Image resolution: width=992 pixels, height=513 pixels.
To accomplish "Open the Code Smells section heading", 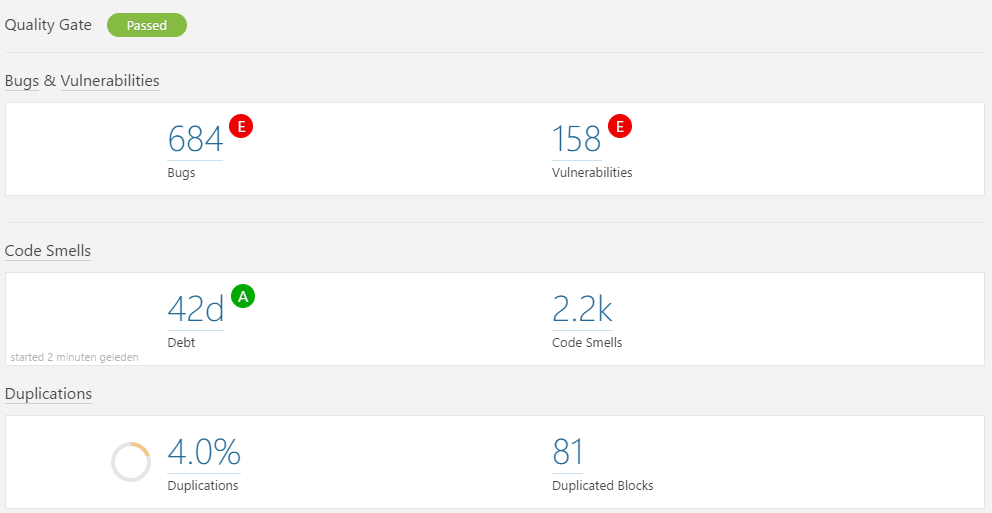I will 48,251.
